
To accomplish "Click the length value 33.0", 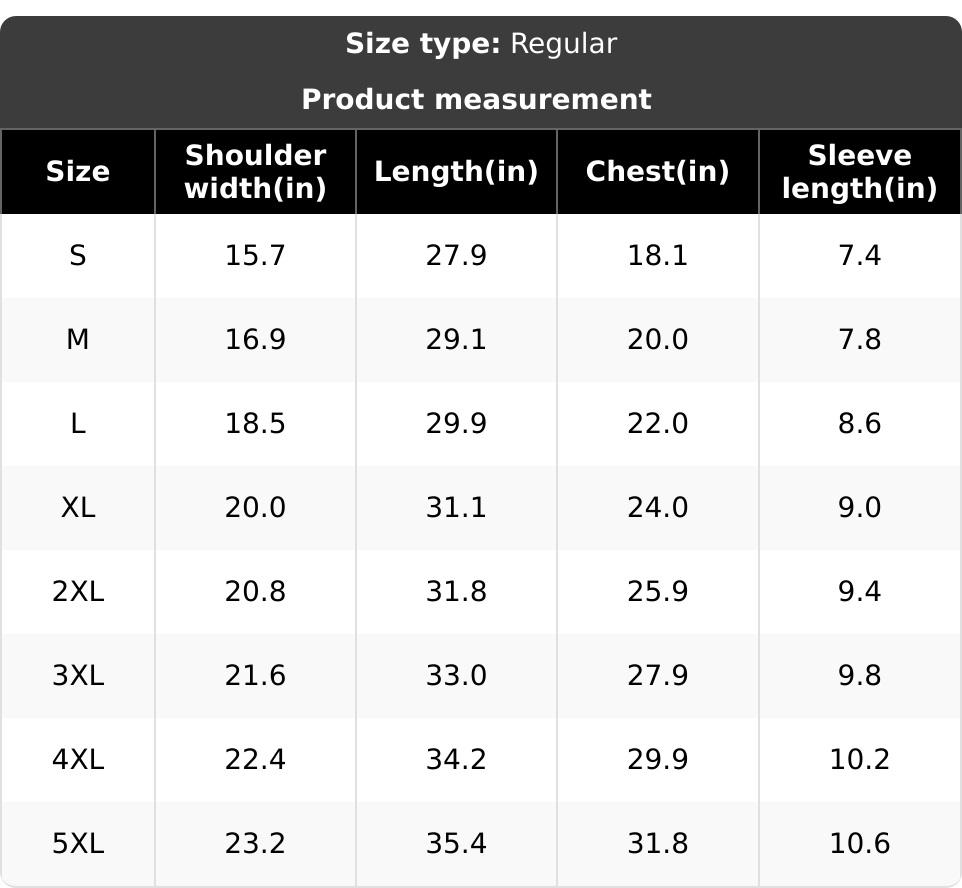I will 456,676.
